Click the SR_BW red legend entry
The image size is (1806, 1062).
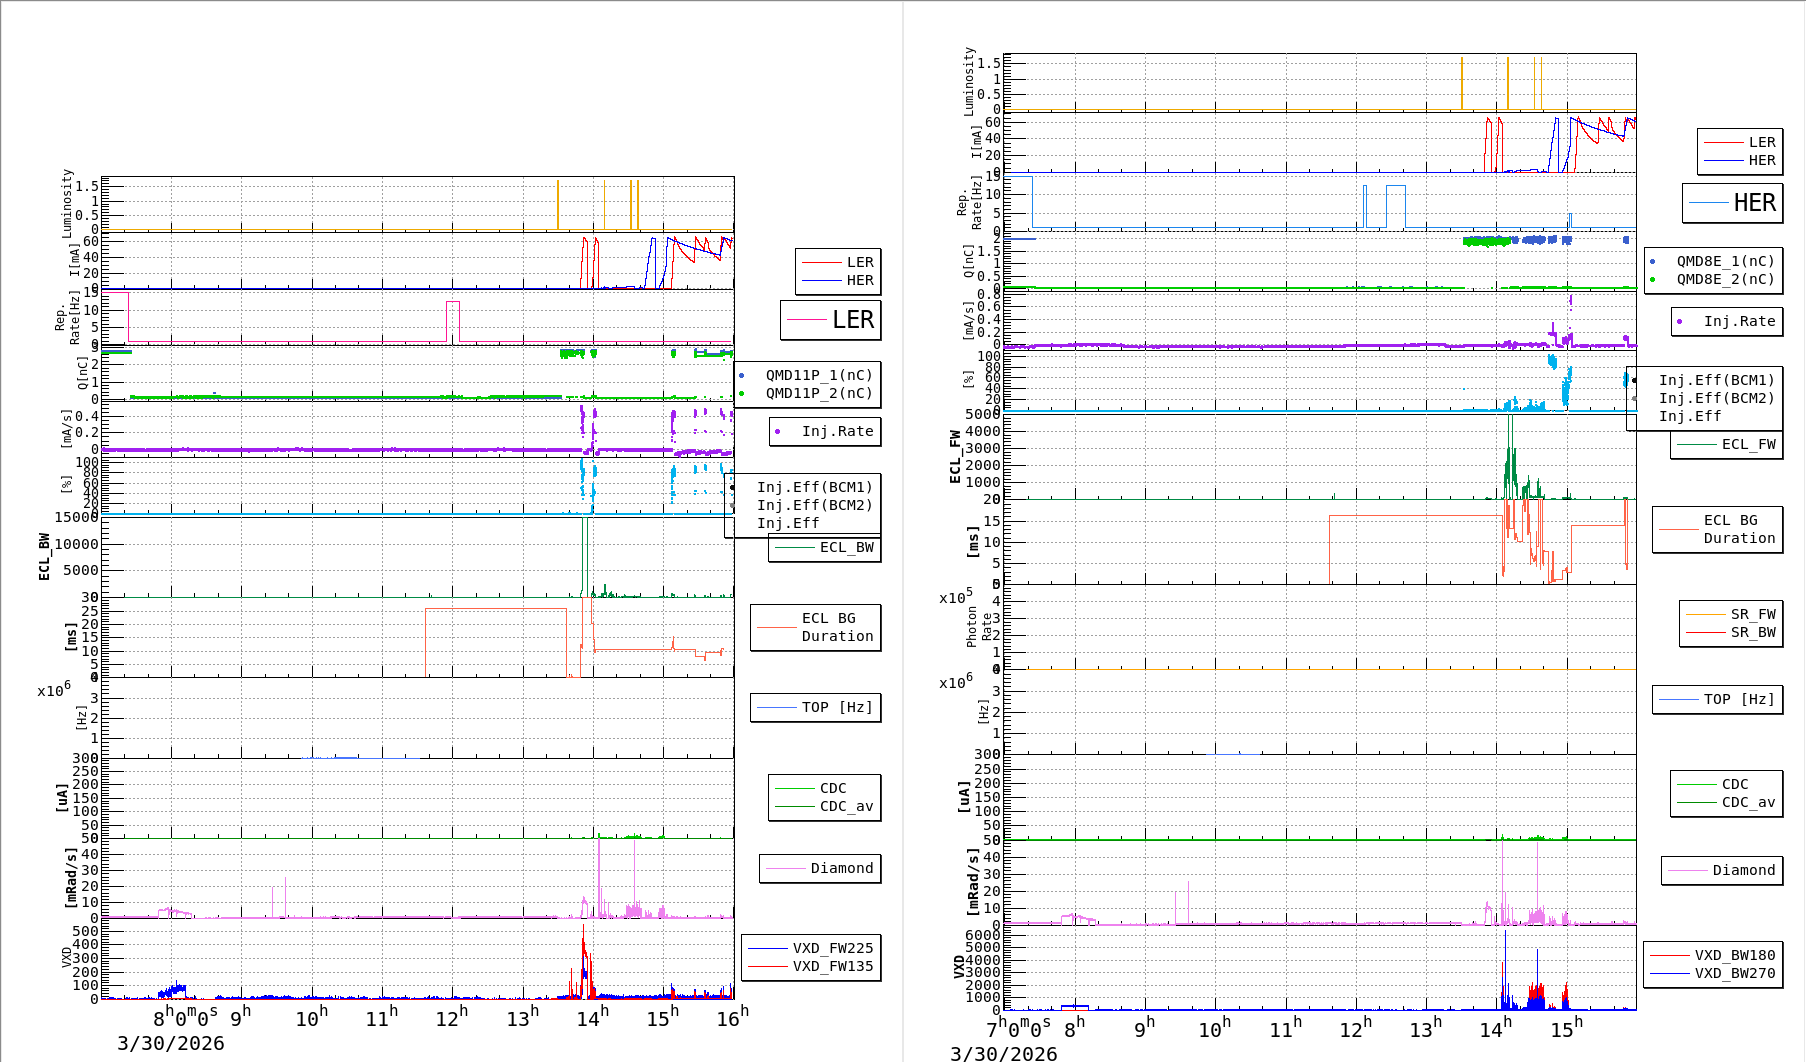[1752, 632]
